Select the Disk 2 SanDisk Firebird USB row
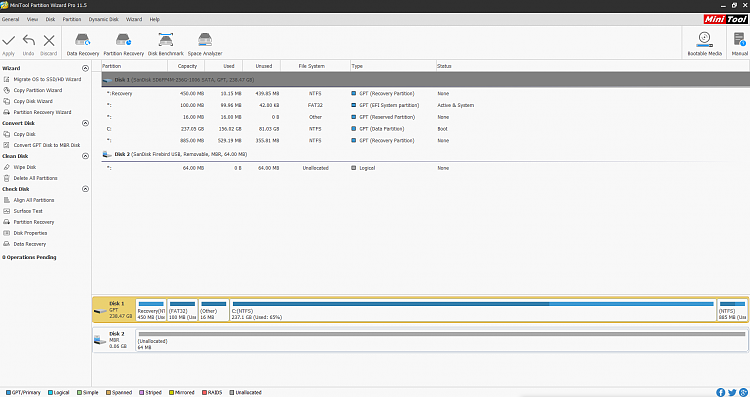This screenshot has height=397, width=750. pos(426,154)
